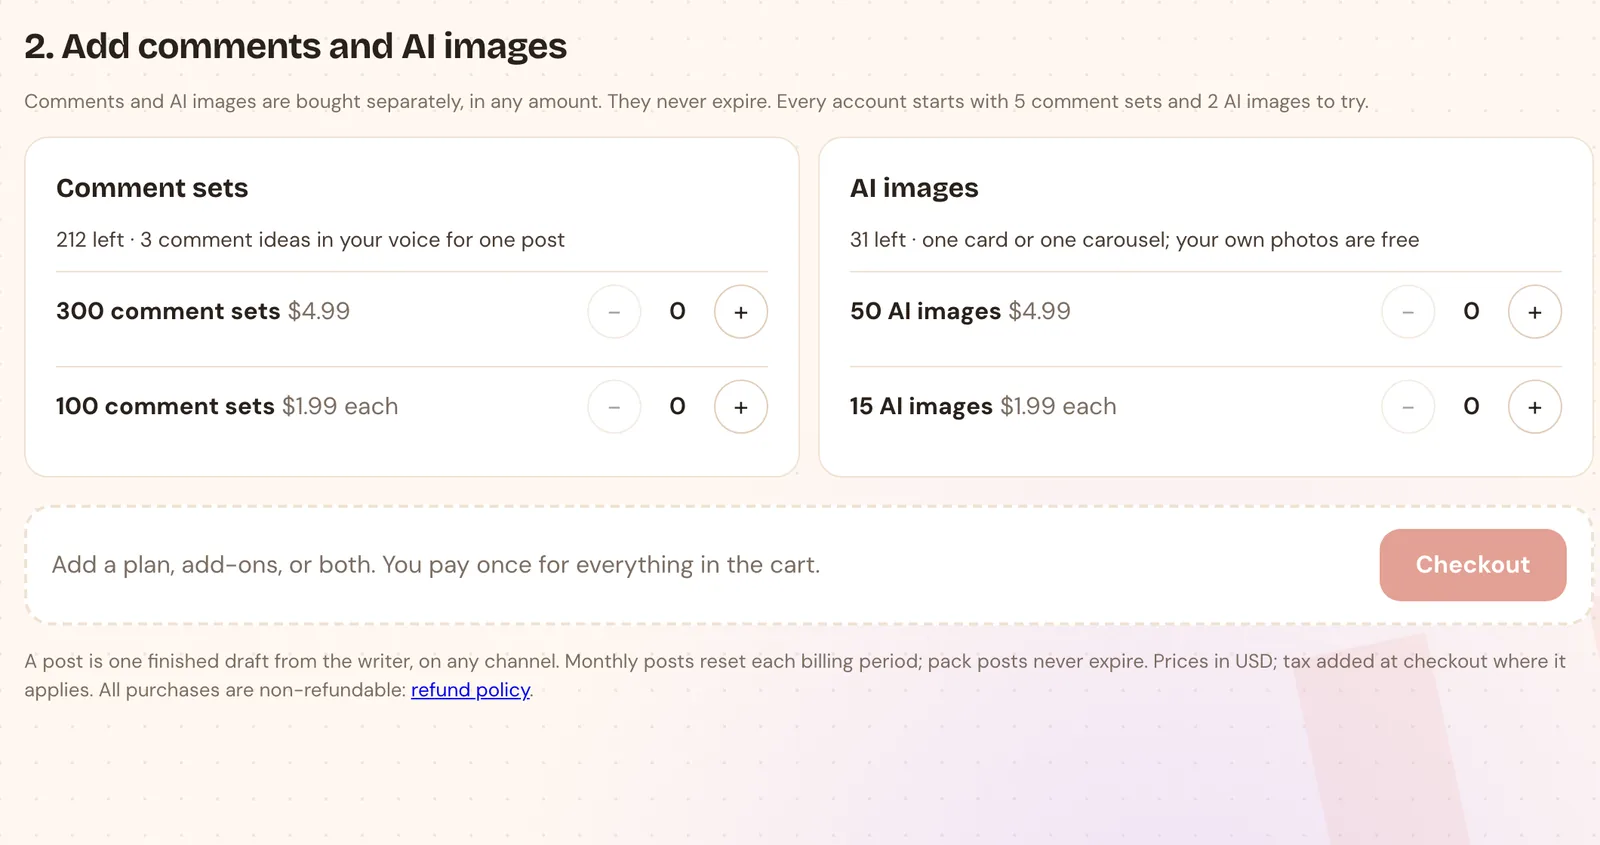Viewport: 1600px width, 845px height.
Task: Click minus for 100 comment sets
Action: 614,407
